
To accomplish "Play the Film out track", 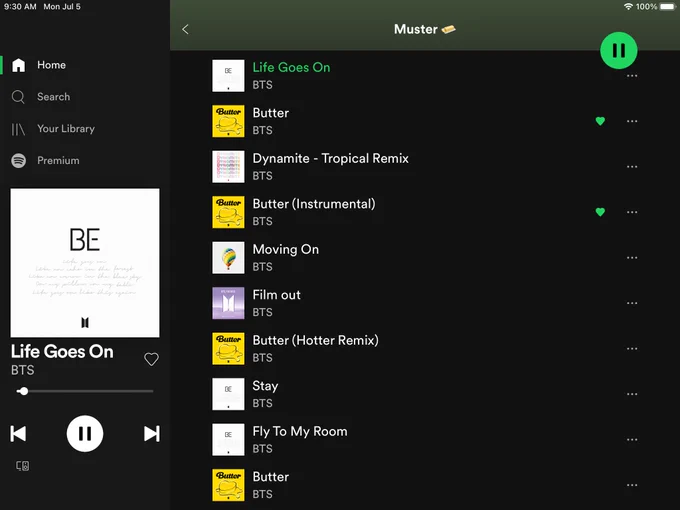I will [x=425, y=303].
